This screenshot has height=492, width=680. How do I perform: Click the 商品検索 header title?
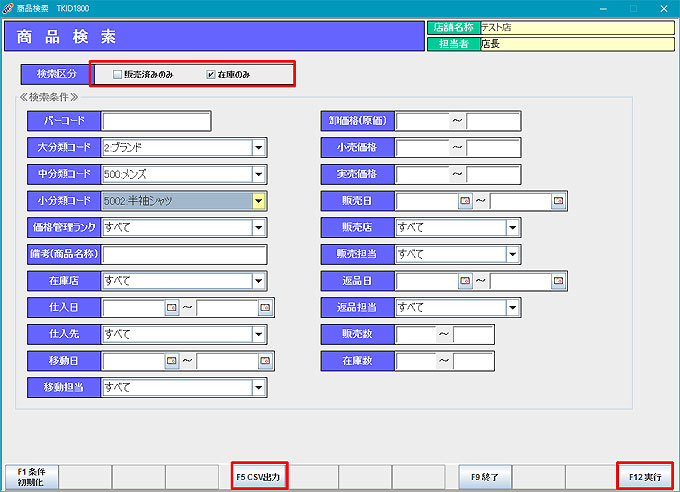pos(66,37)
